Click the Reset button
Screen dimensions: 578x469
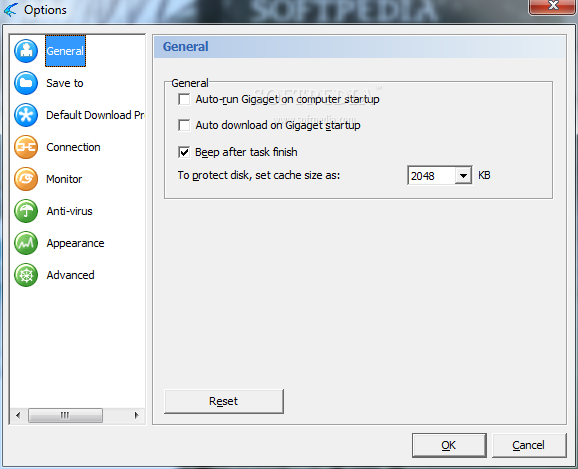click(224, 401)
